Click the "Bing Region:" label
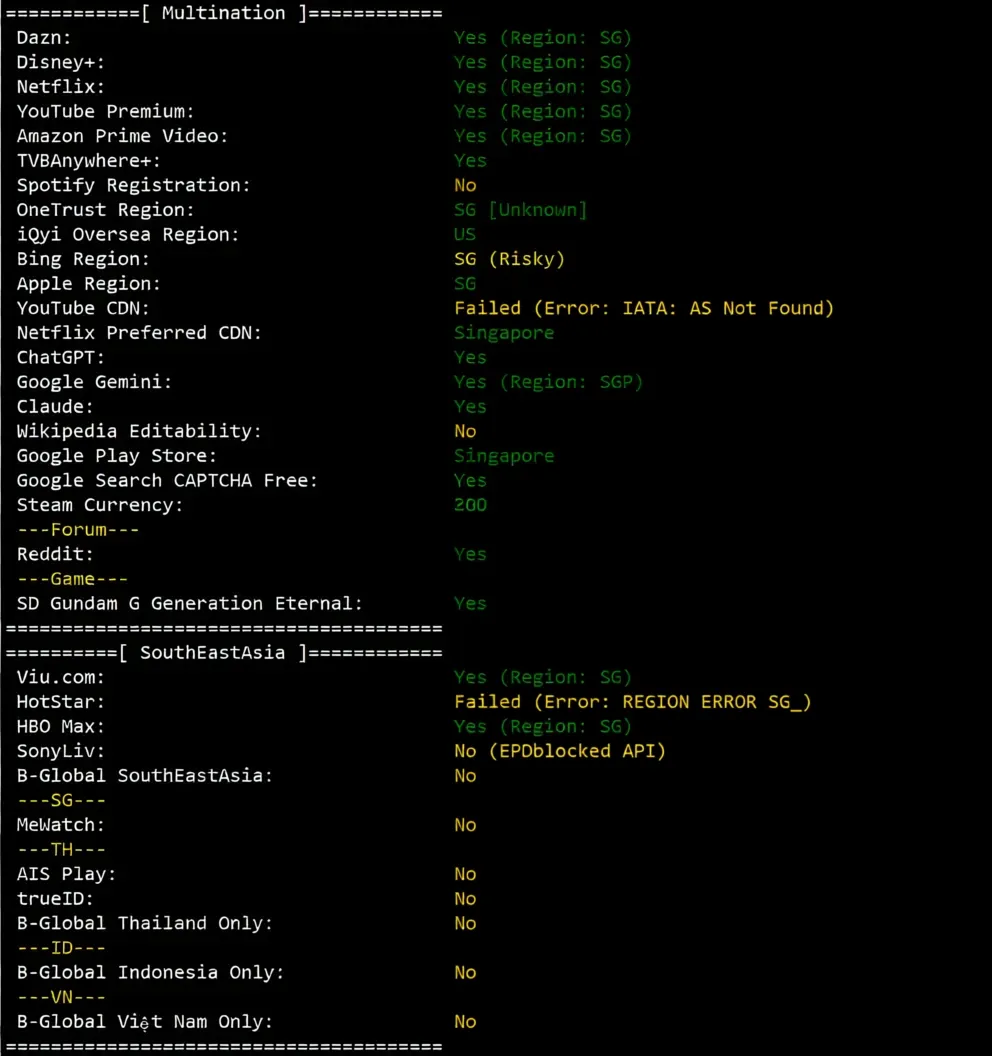 pyautogui.click(x=83, y=259)
